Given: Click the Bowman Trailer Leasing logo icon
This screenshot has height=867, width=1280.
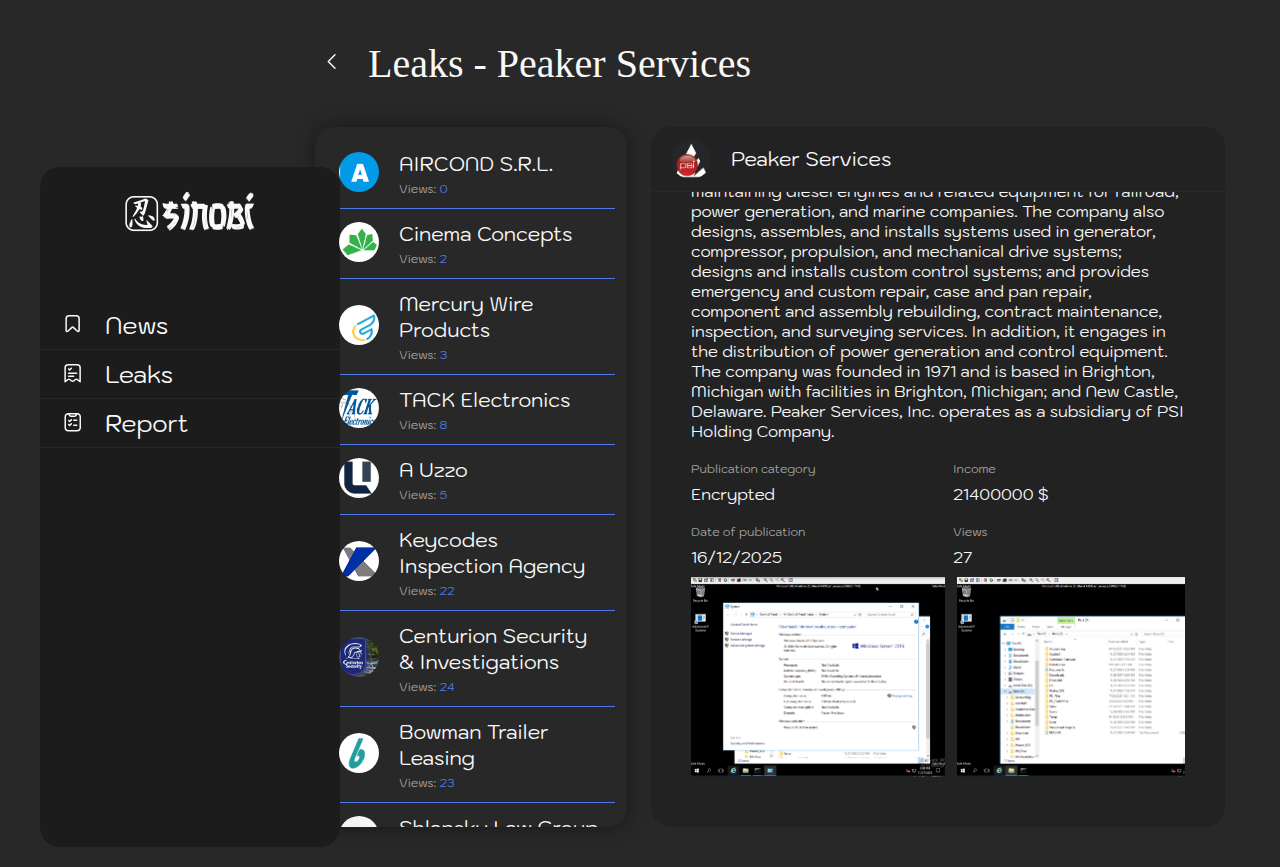Looking at the screenshot, I should 359,753.
